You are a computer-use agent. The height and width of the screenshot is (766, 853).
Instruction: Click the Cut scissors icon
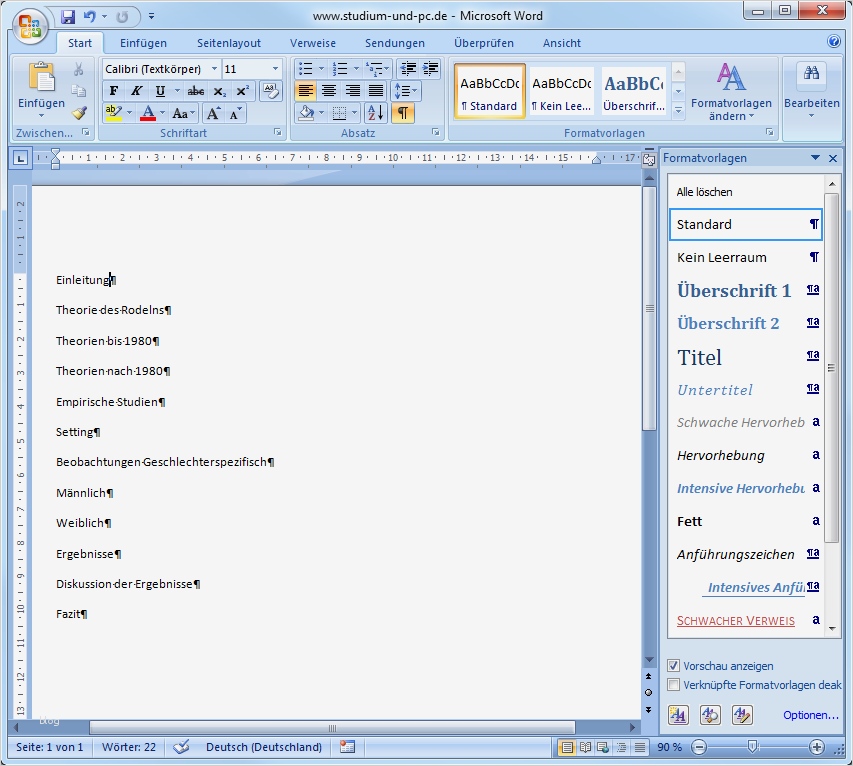click(x=79, y=69)
